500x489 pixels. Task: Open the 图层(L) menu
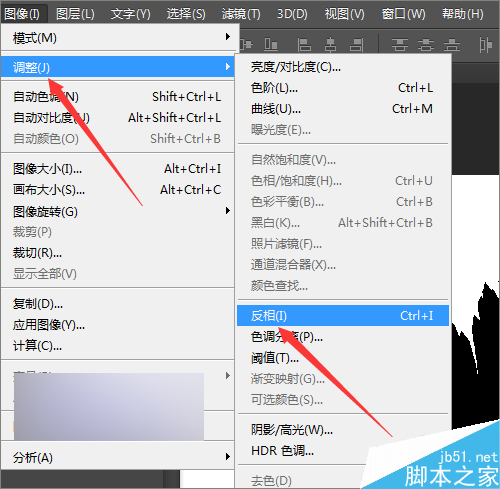[75, 14]
